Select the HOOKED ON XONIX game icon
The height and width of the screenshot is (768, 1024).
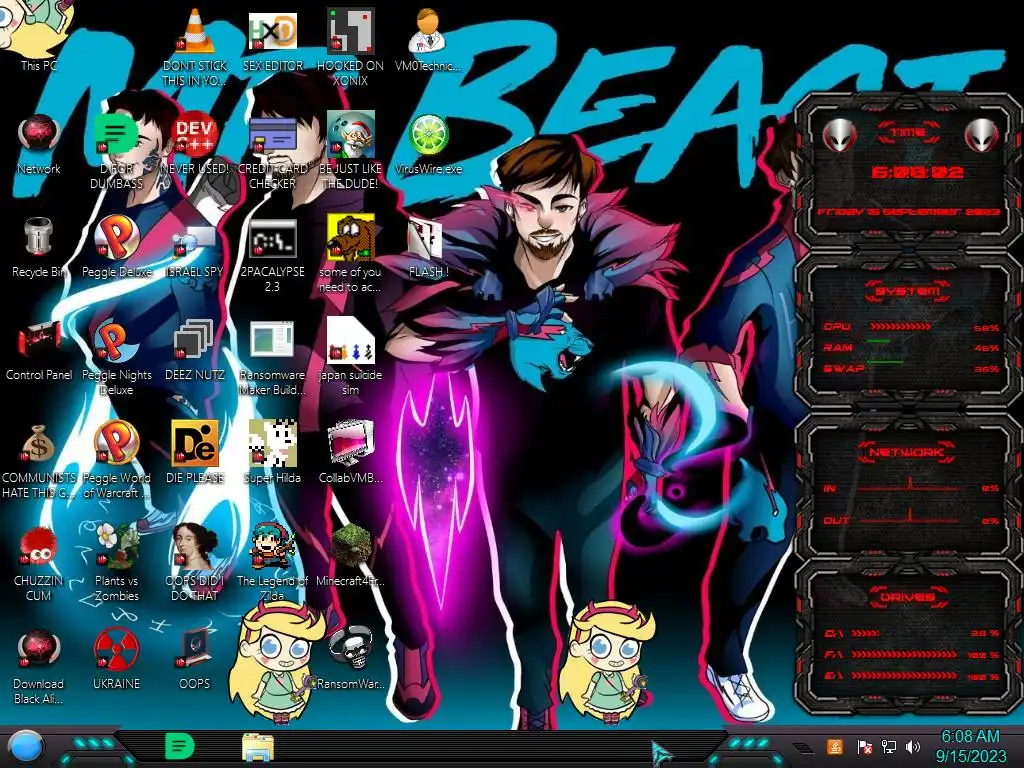(x=350, y=31)
